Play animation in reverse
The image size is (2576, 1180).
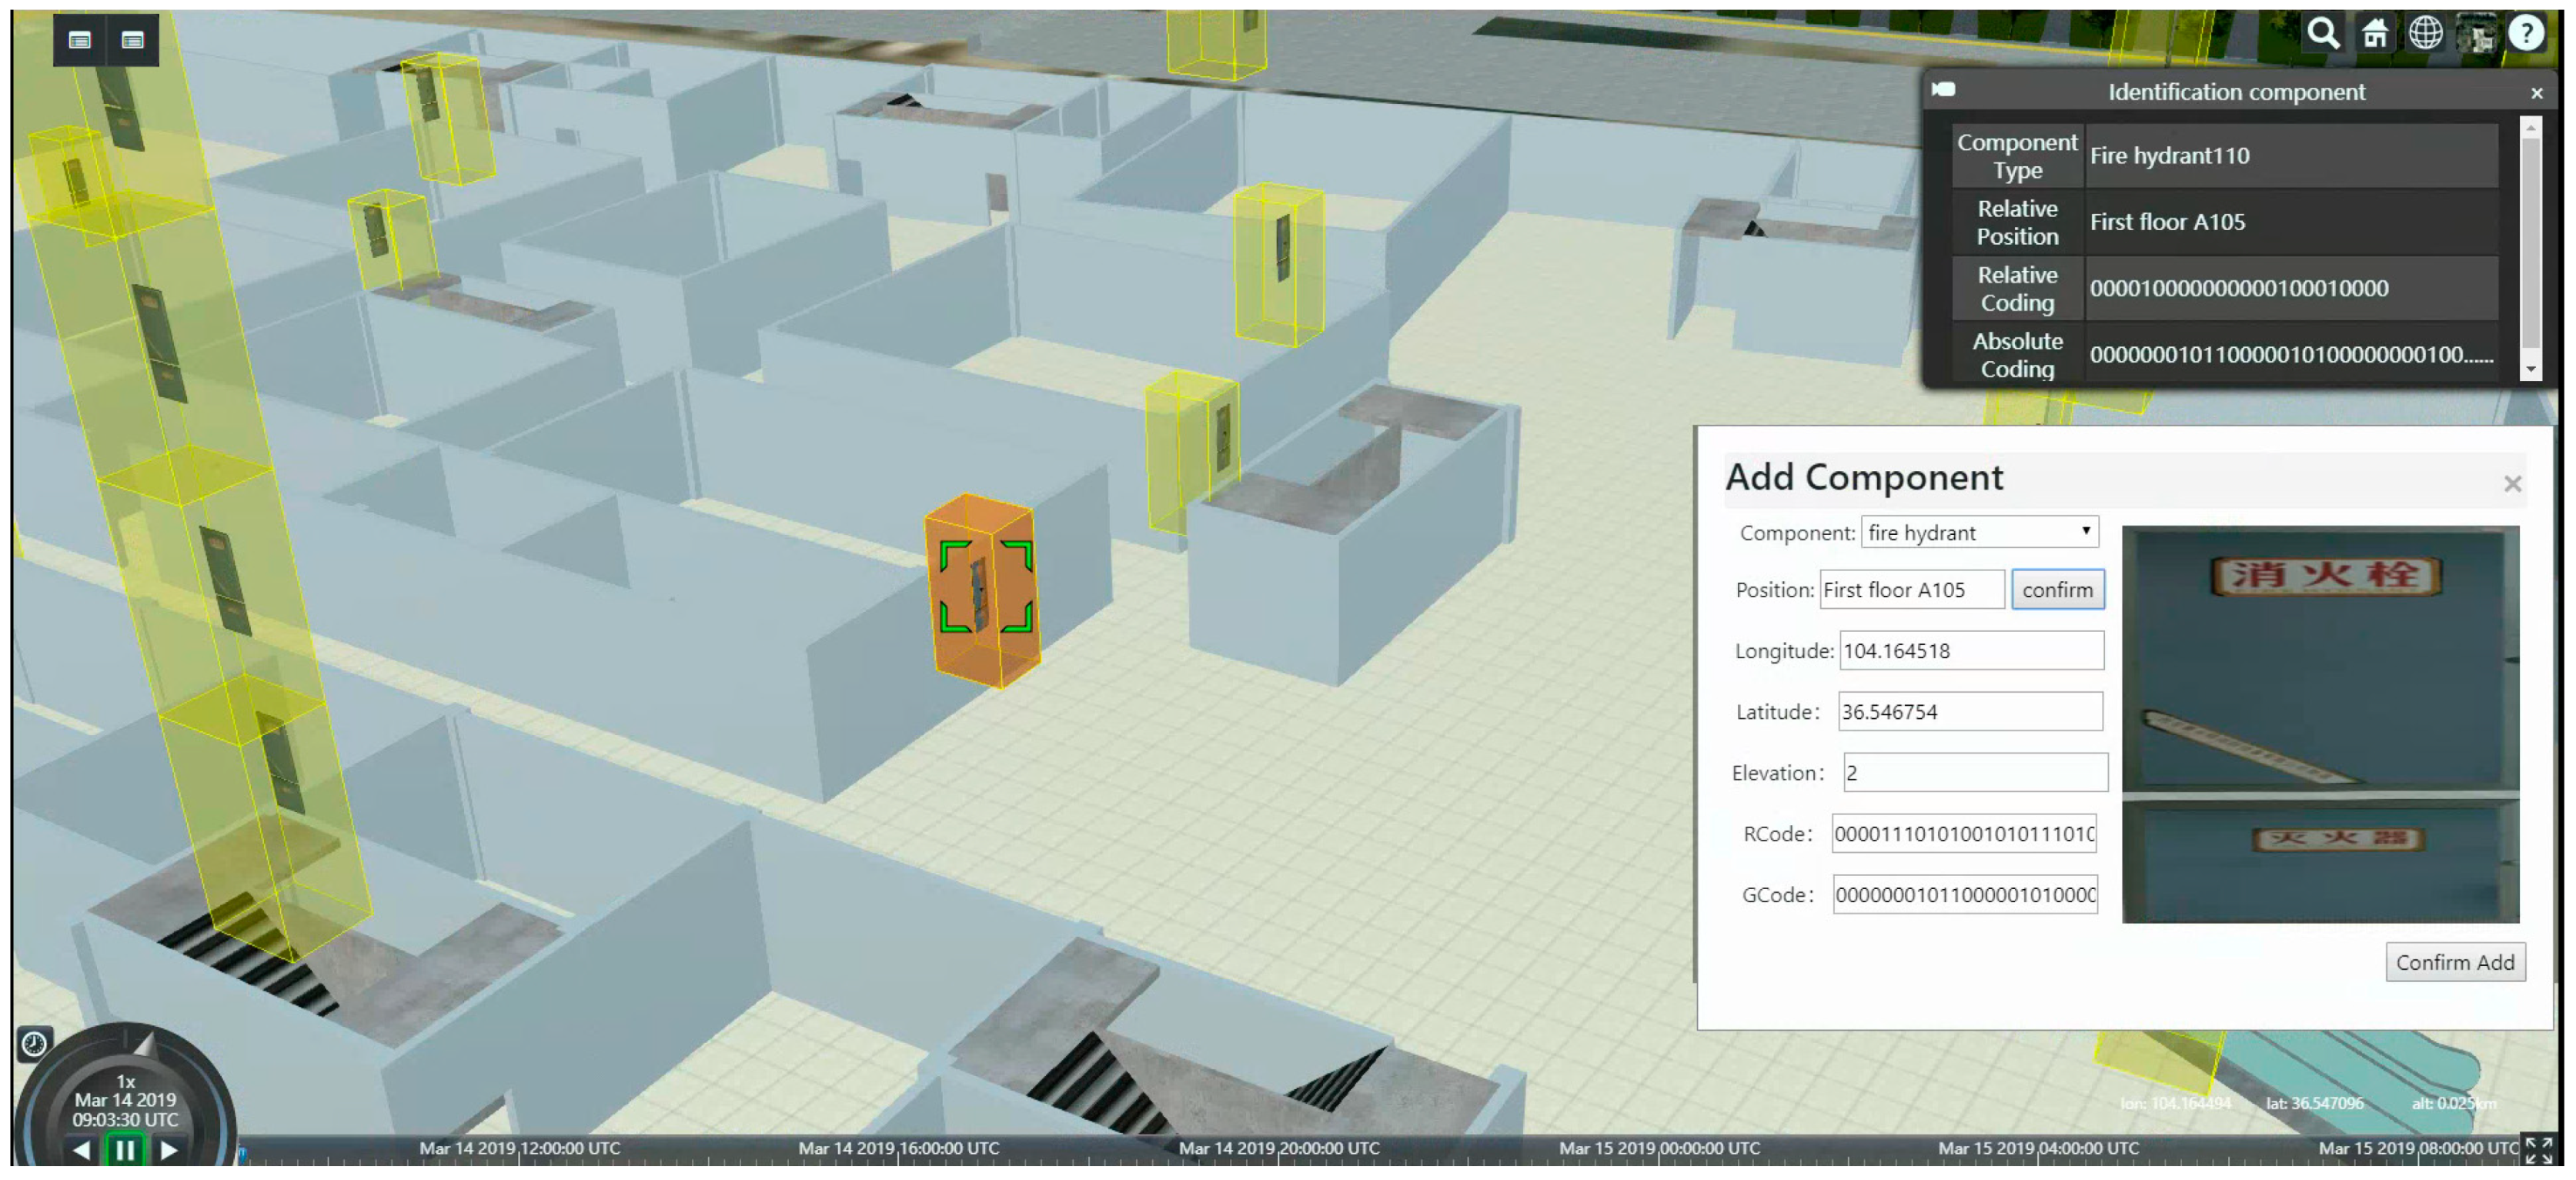point(82,1150)
